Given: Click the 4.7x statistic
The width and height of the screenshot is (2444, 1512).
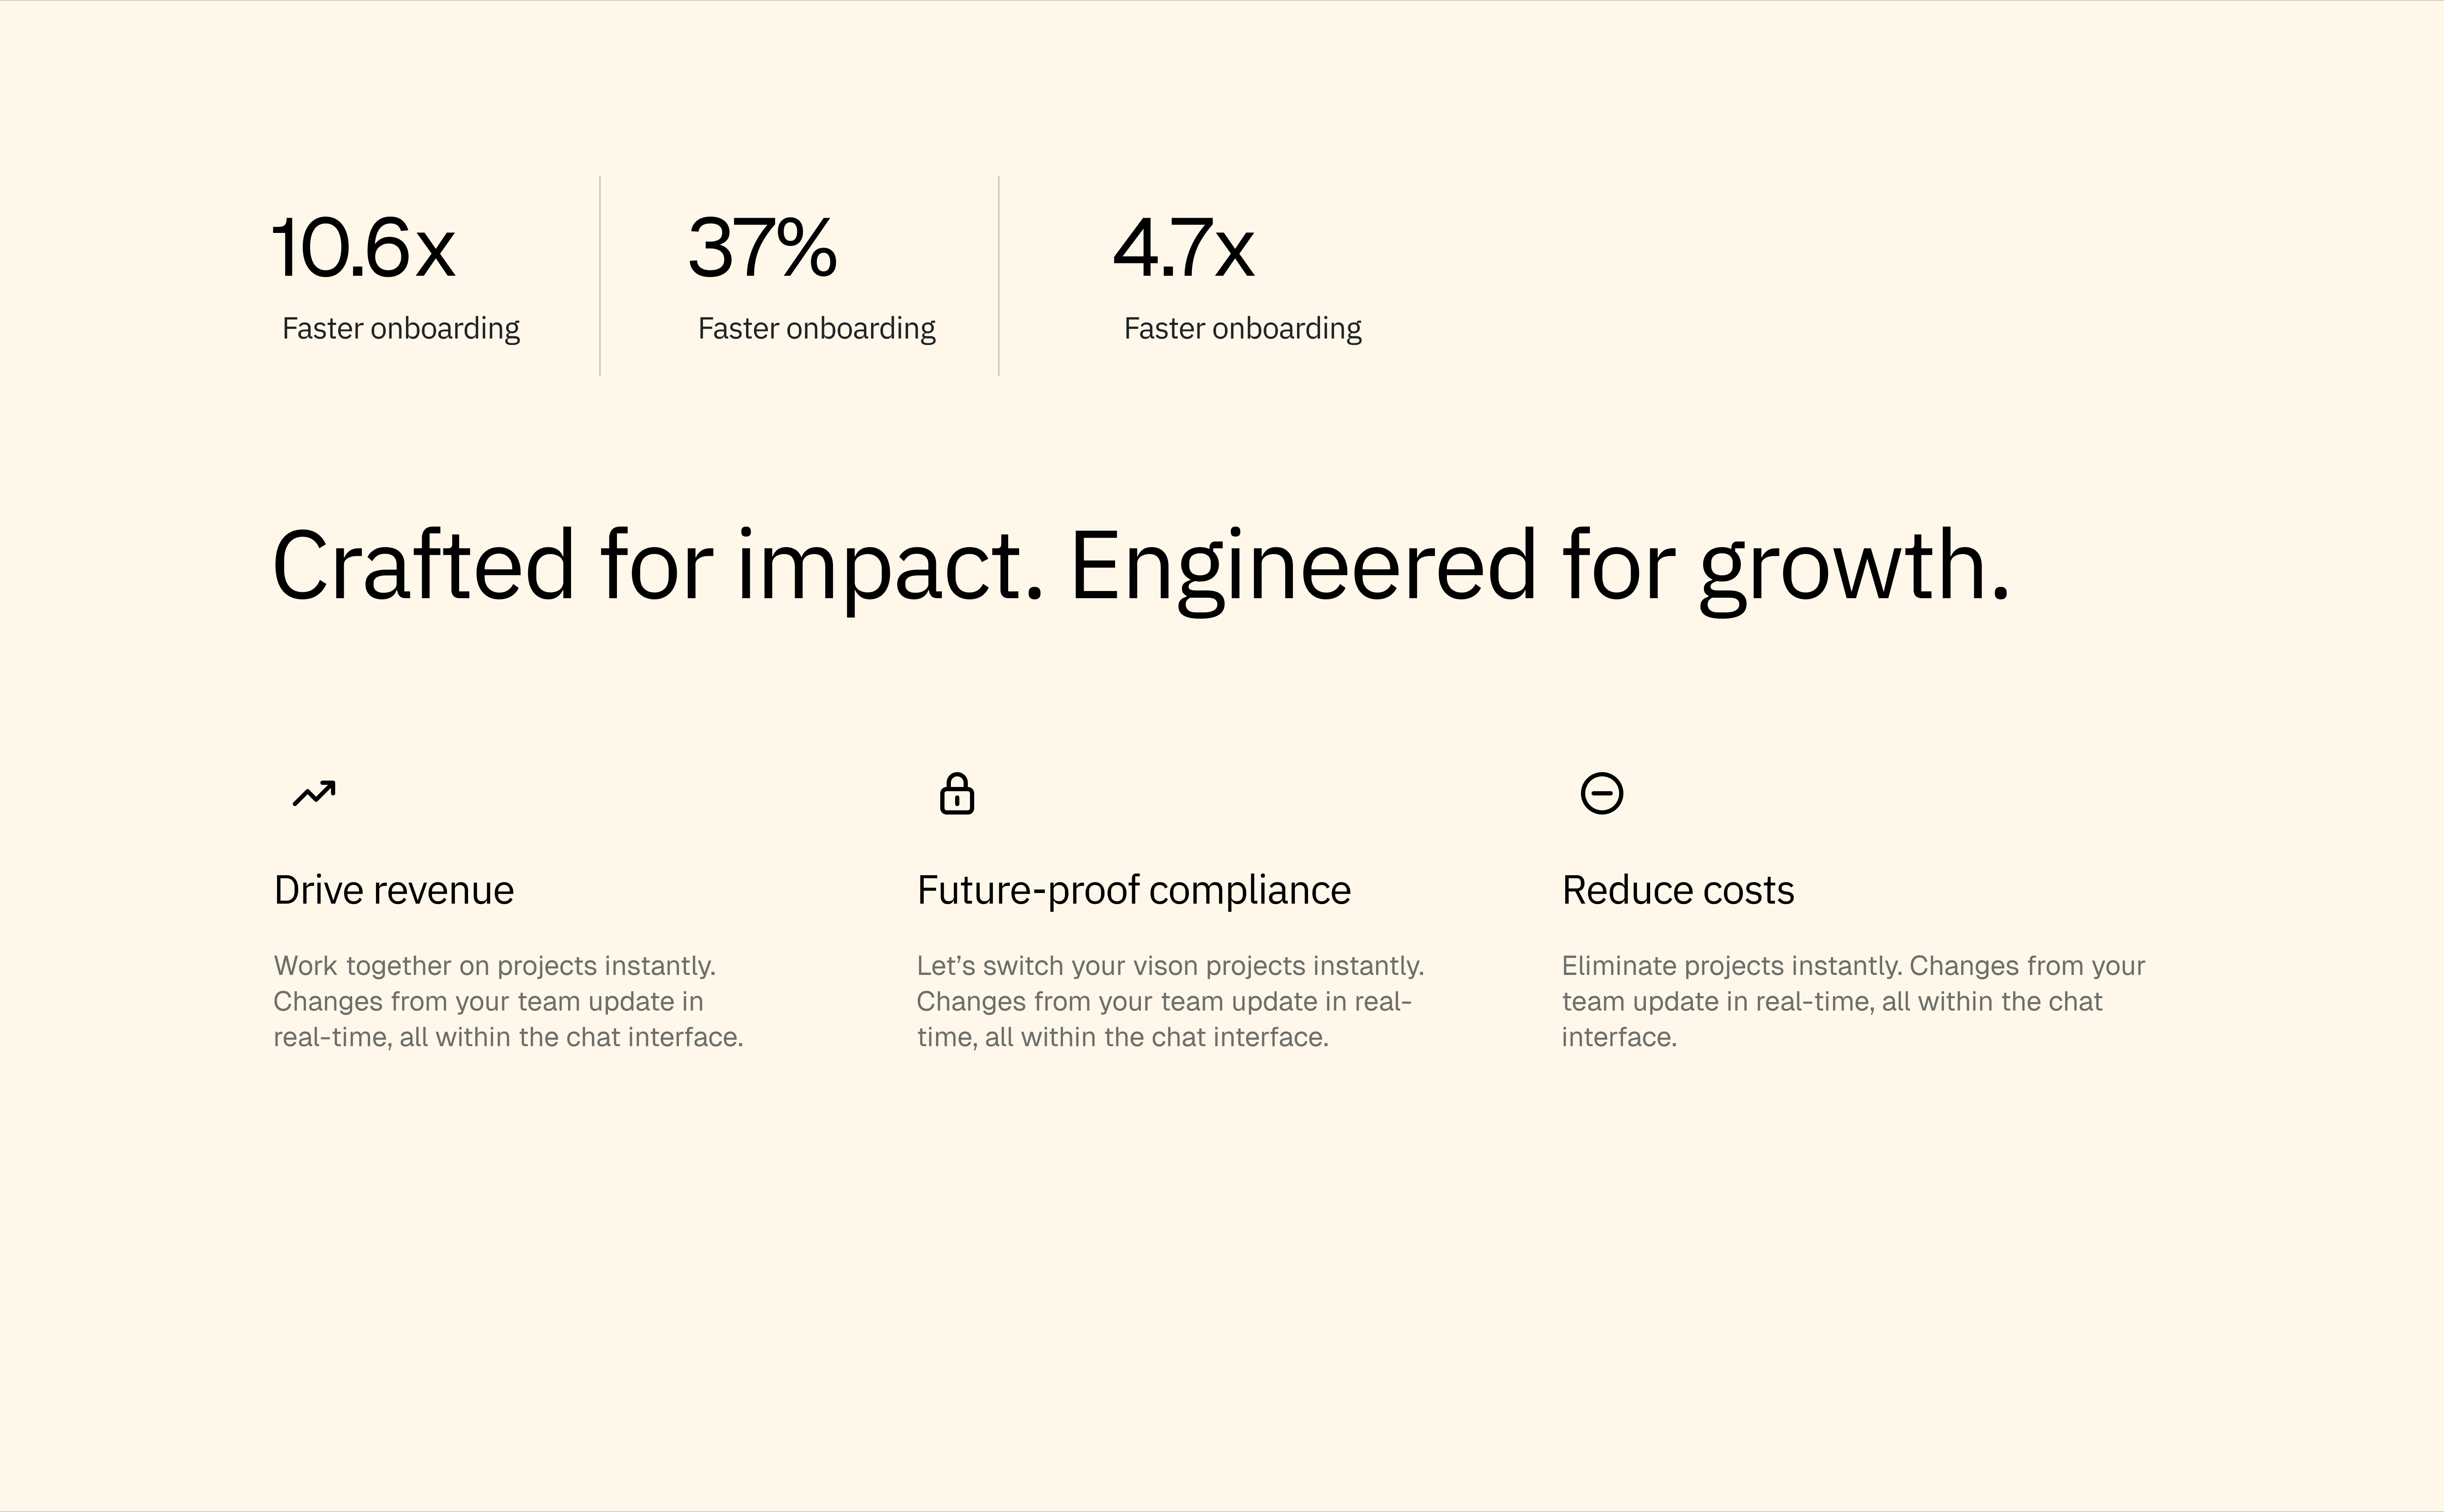Looking at the screenshot, I should pyautogui.click(x=1183, y=248).
